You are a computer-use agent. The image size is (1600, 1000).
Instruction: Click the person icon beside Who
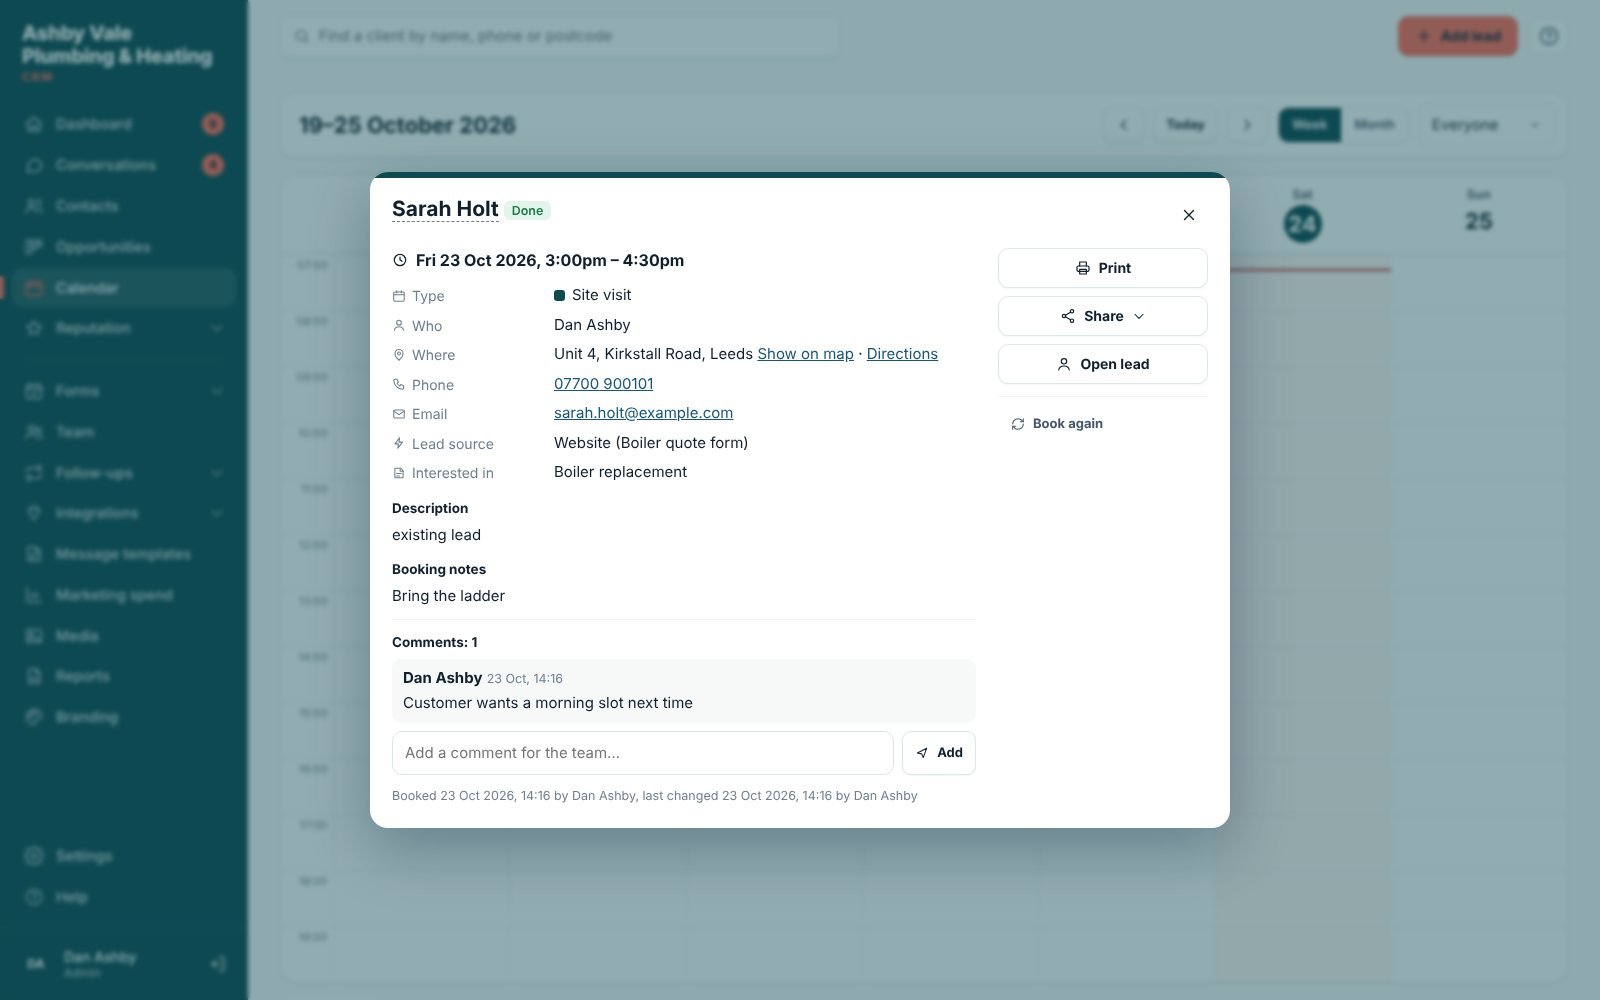tap(399, 326)
